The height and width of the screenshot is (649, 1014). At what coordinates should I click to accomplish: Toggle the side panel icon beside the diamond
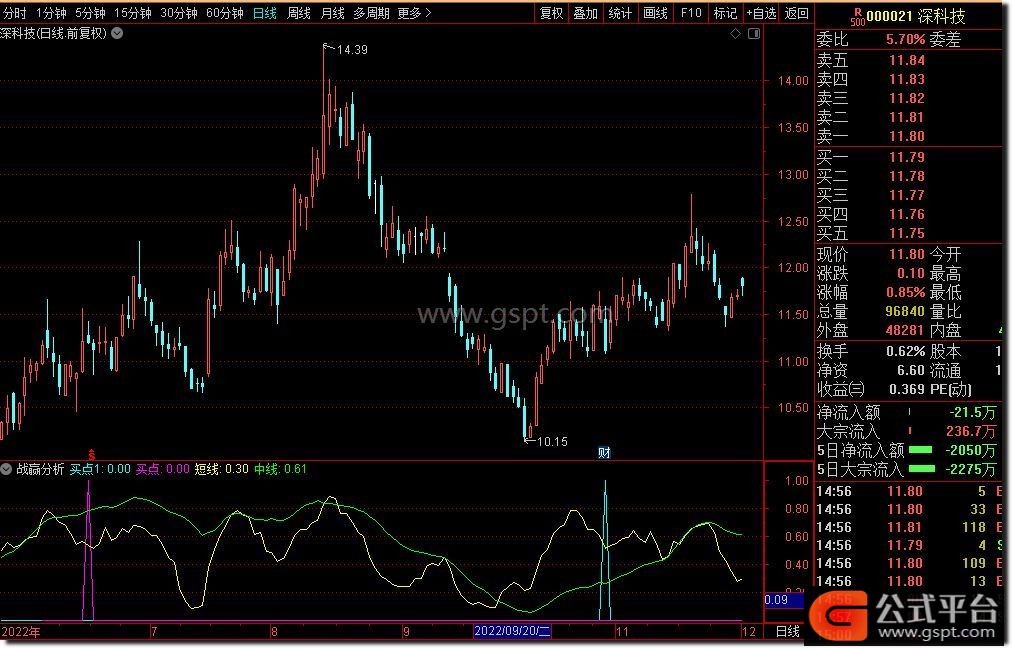[754, 34]
